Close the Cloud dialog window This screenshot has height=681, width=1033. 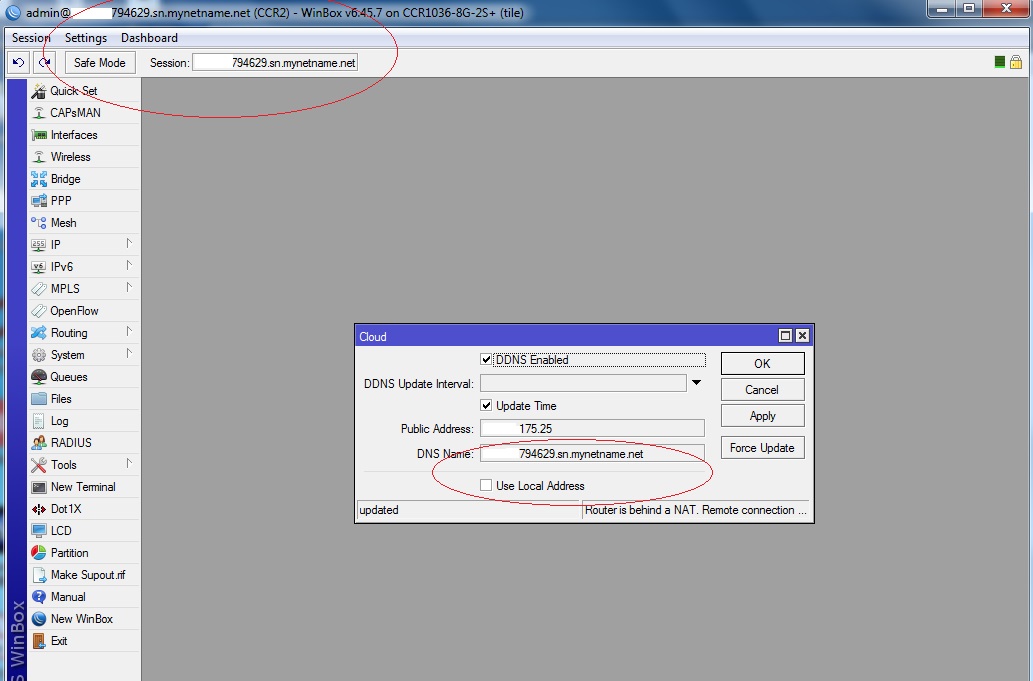click(x=802, y=336)
